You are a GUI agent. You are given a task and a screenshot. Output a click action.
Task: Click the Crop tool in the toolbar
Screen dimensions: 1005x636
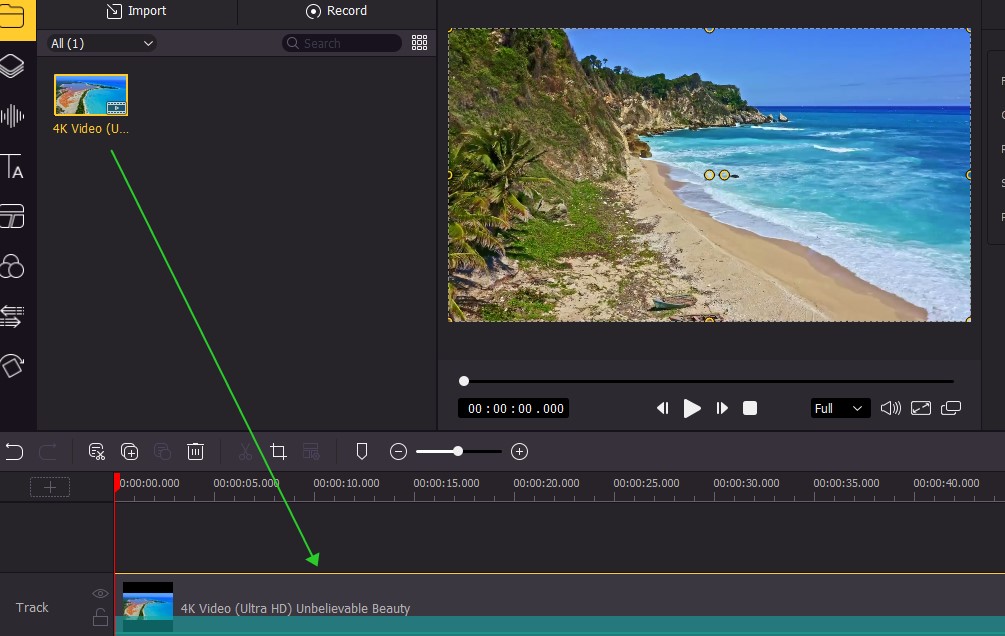[x=278, y=451]
